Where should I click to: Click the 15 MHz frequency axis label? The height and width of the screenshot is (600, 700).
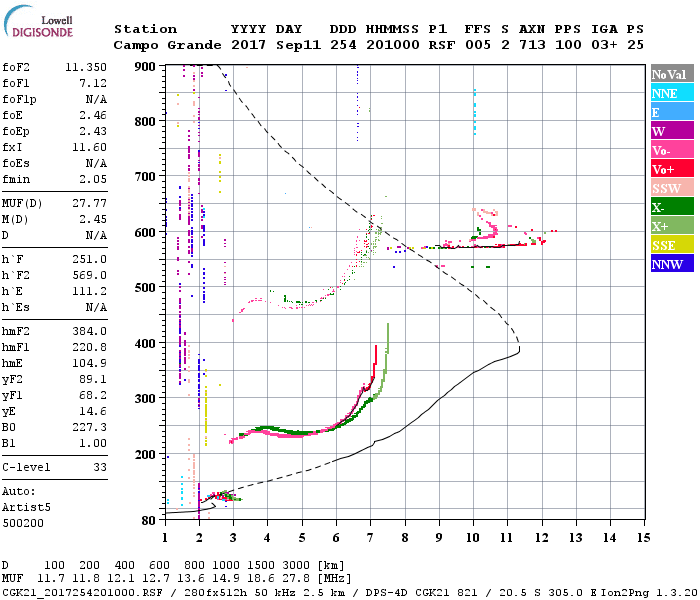click(643, 538)
